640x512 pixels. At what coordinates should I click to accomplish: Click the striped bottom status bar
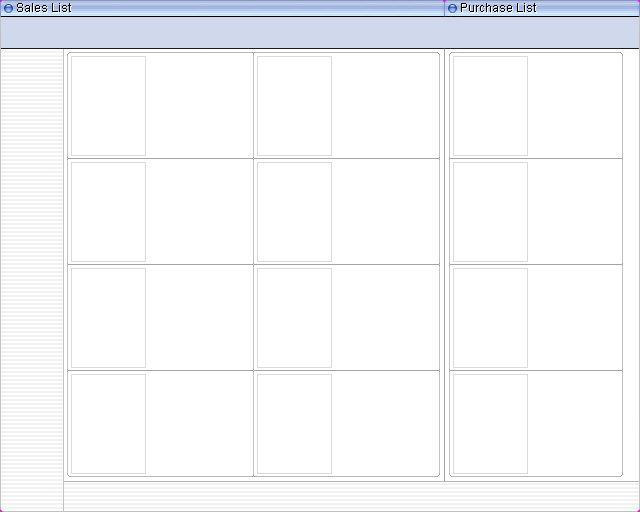[350, 497]
